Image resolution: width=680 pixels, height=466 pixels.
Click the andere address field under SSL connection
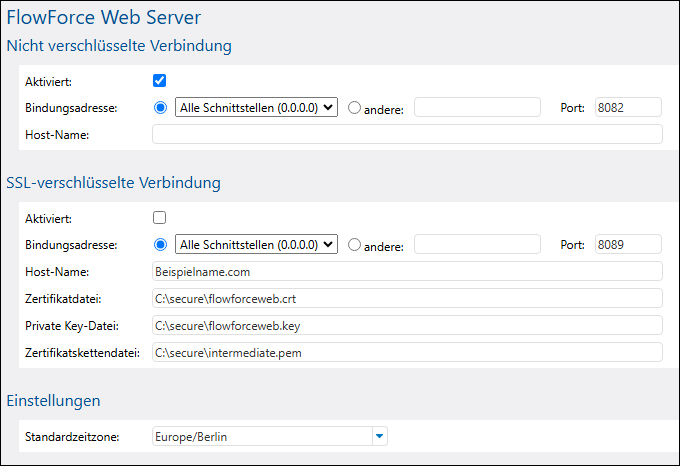[x=477, y=244]
